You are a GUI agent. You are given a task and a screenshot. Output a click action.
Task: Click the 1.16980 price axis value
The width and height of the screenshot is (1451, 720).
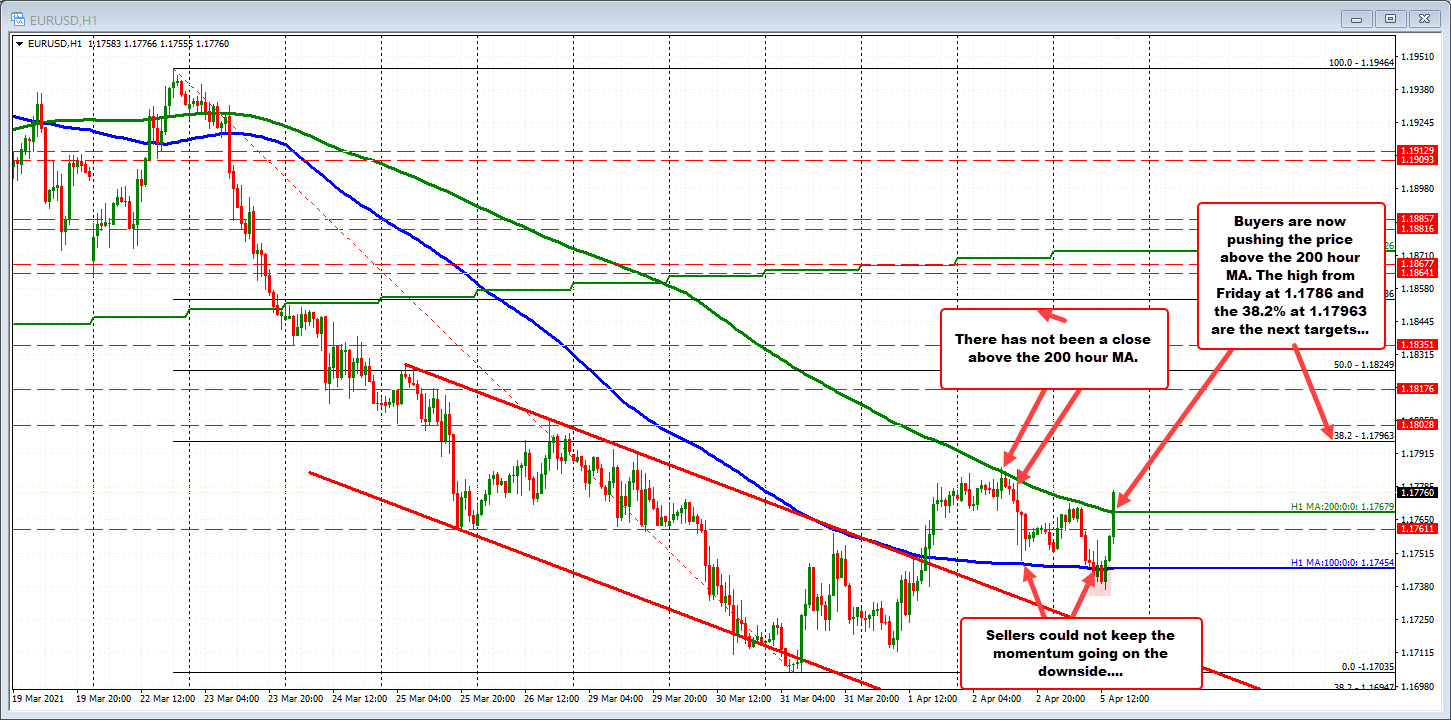[1418, 687]
